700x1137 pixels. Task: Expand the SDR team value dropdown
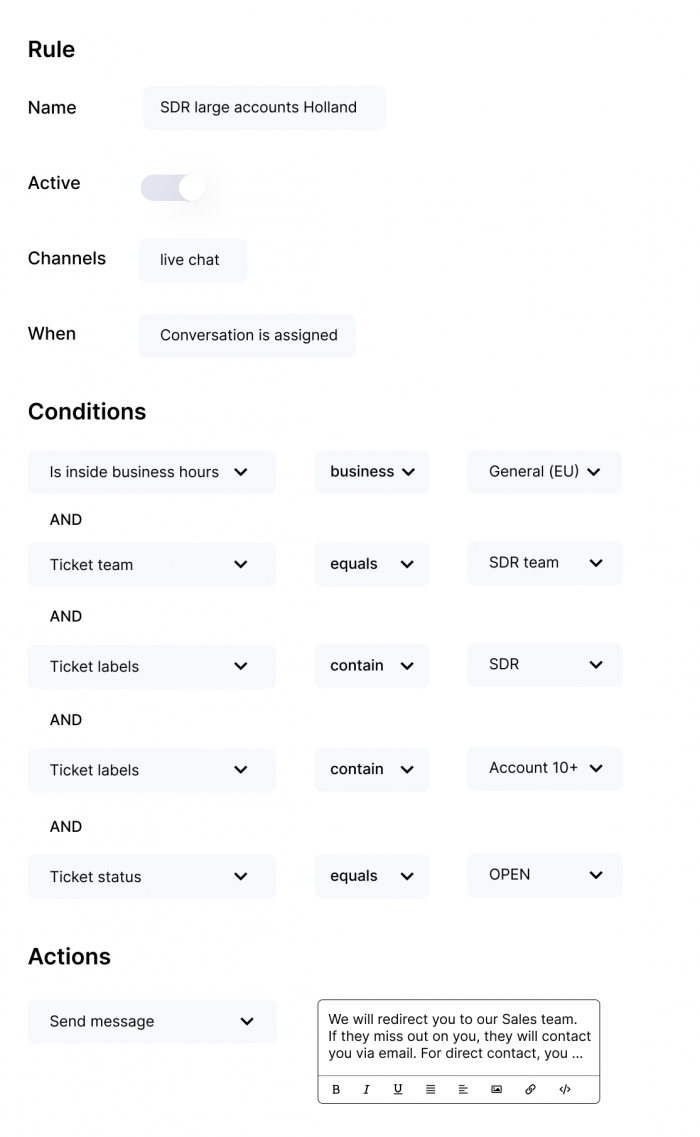[x=543, y=562]
